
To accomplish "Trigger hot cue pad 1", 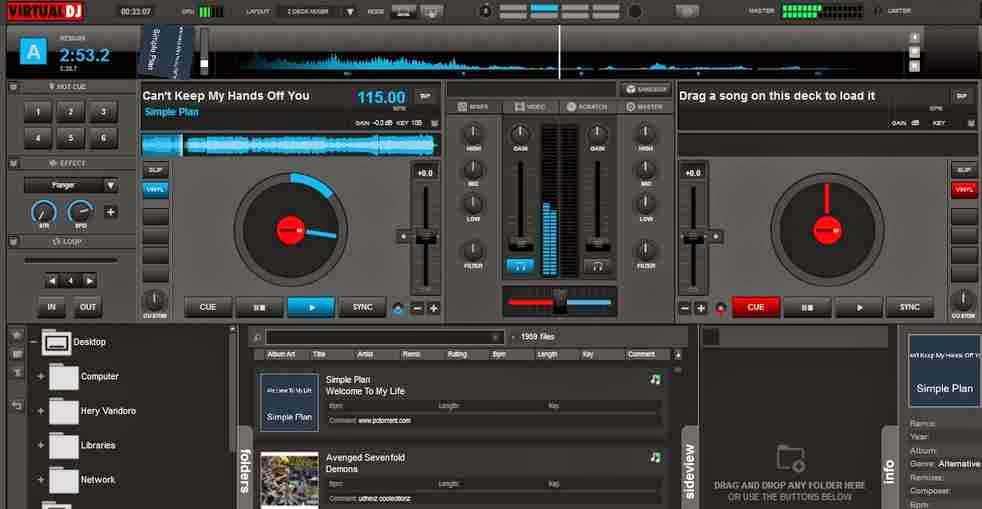I will (x=38, y=112).
